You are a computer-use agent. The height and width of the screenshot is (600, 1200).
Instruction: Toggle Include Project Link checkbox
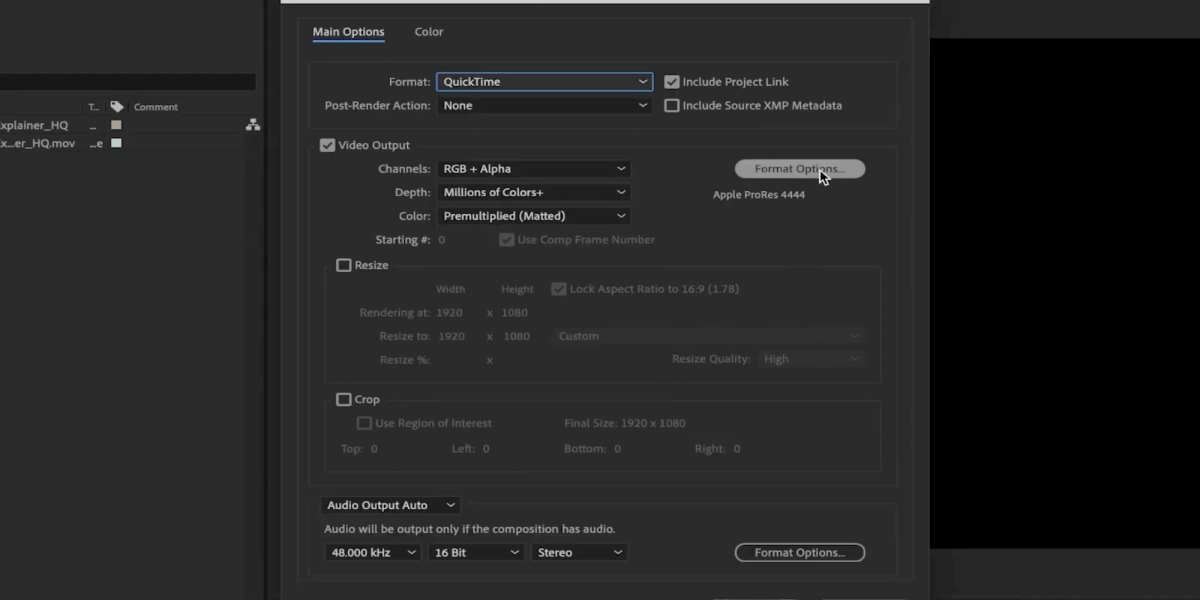point(672,82)
